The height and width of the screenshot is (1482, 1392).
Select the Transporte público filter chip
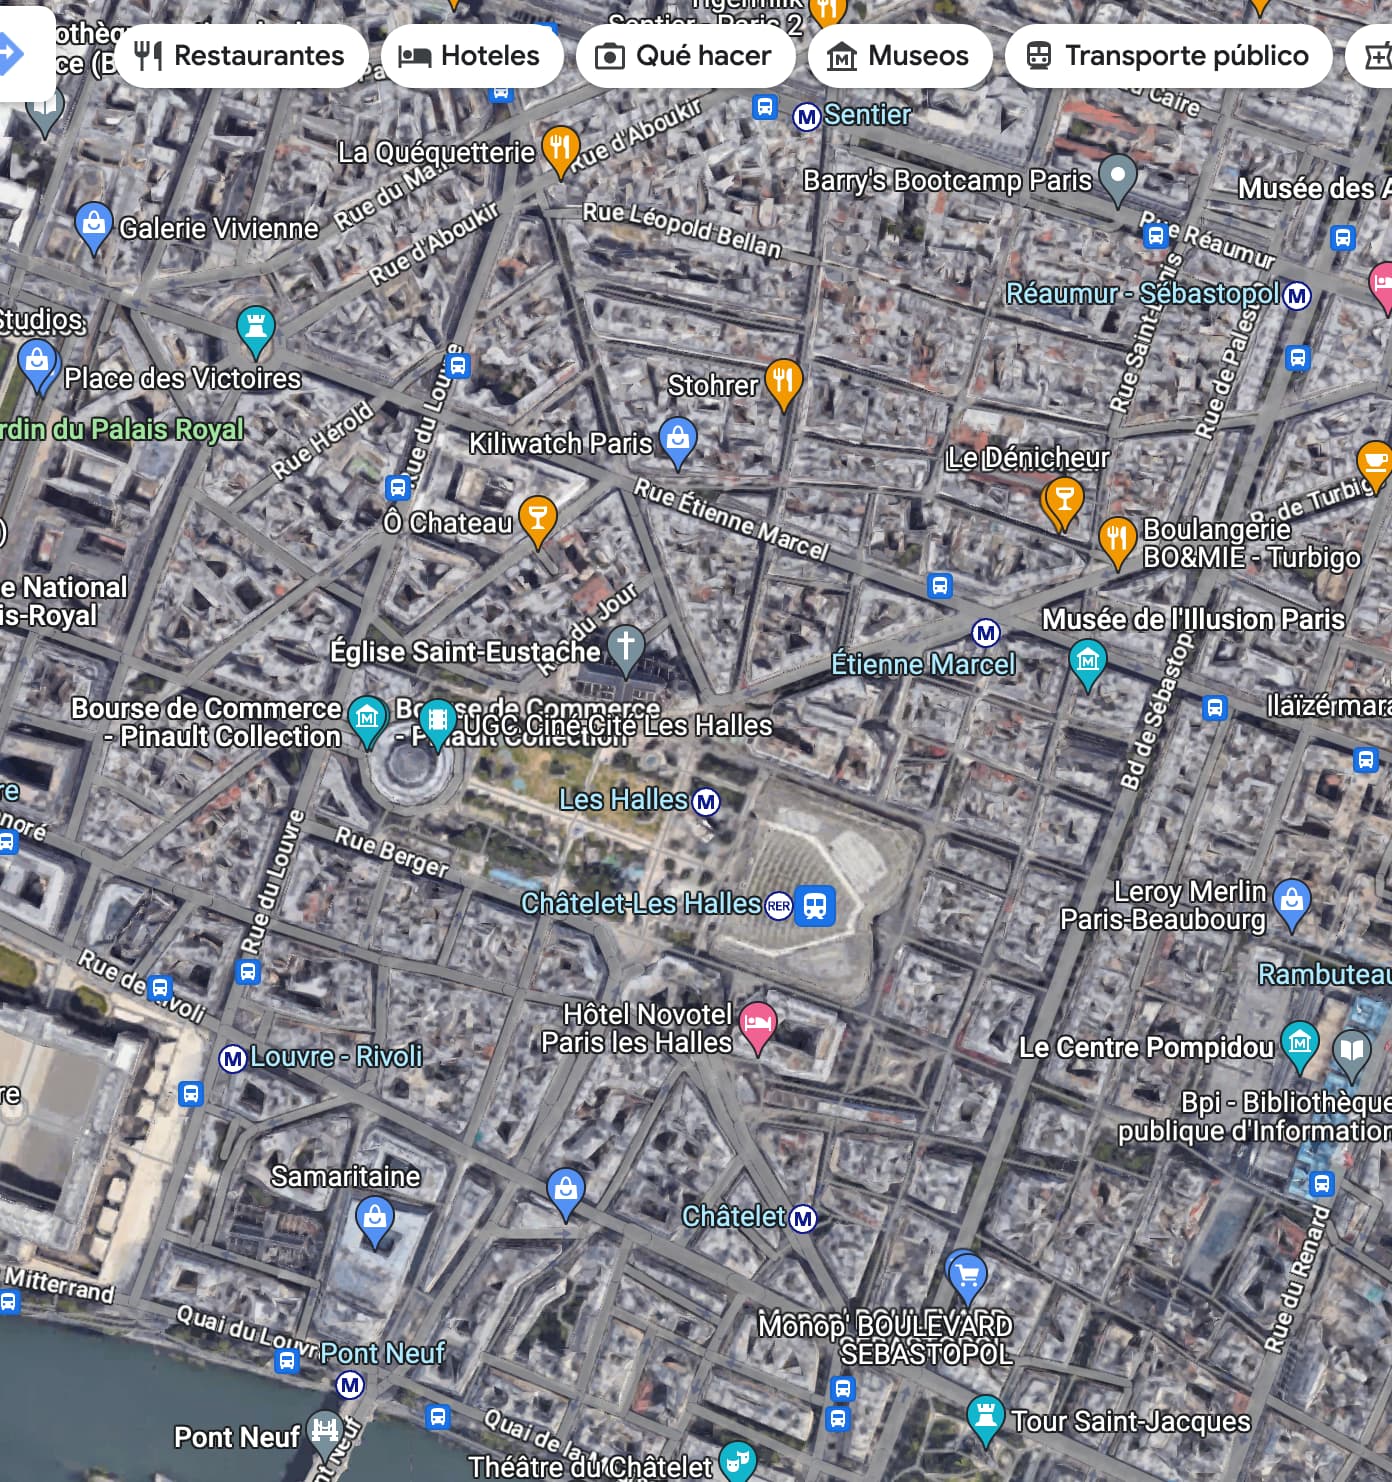(x=1168, y=56)
